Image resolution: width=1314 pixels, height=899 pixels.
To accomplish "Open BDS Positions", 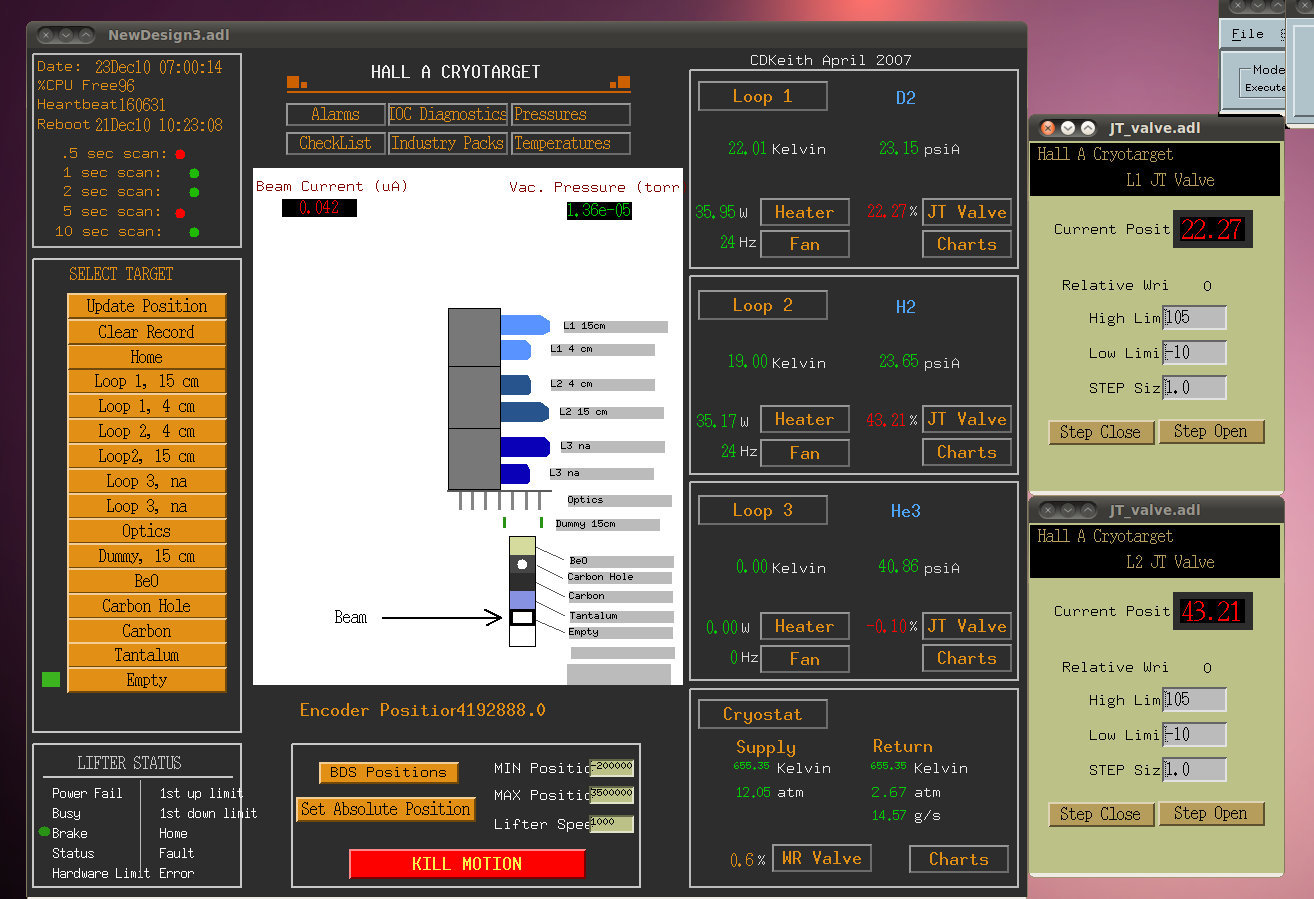I will pos(389,773).
